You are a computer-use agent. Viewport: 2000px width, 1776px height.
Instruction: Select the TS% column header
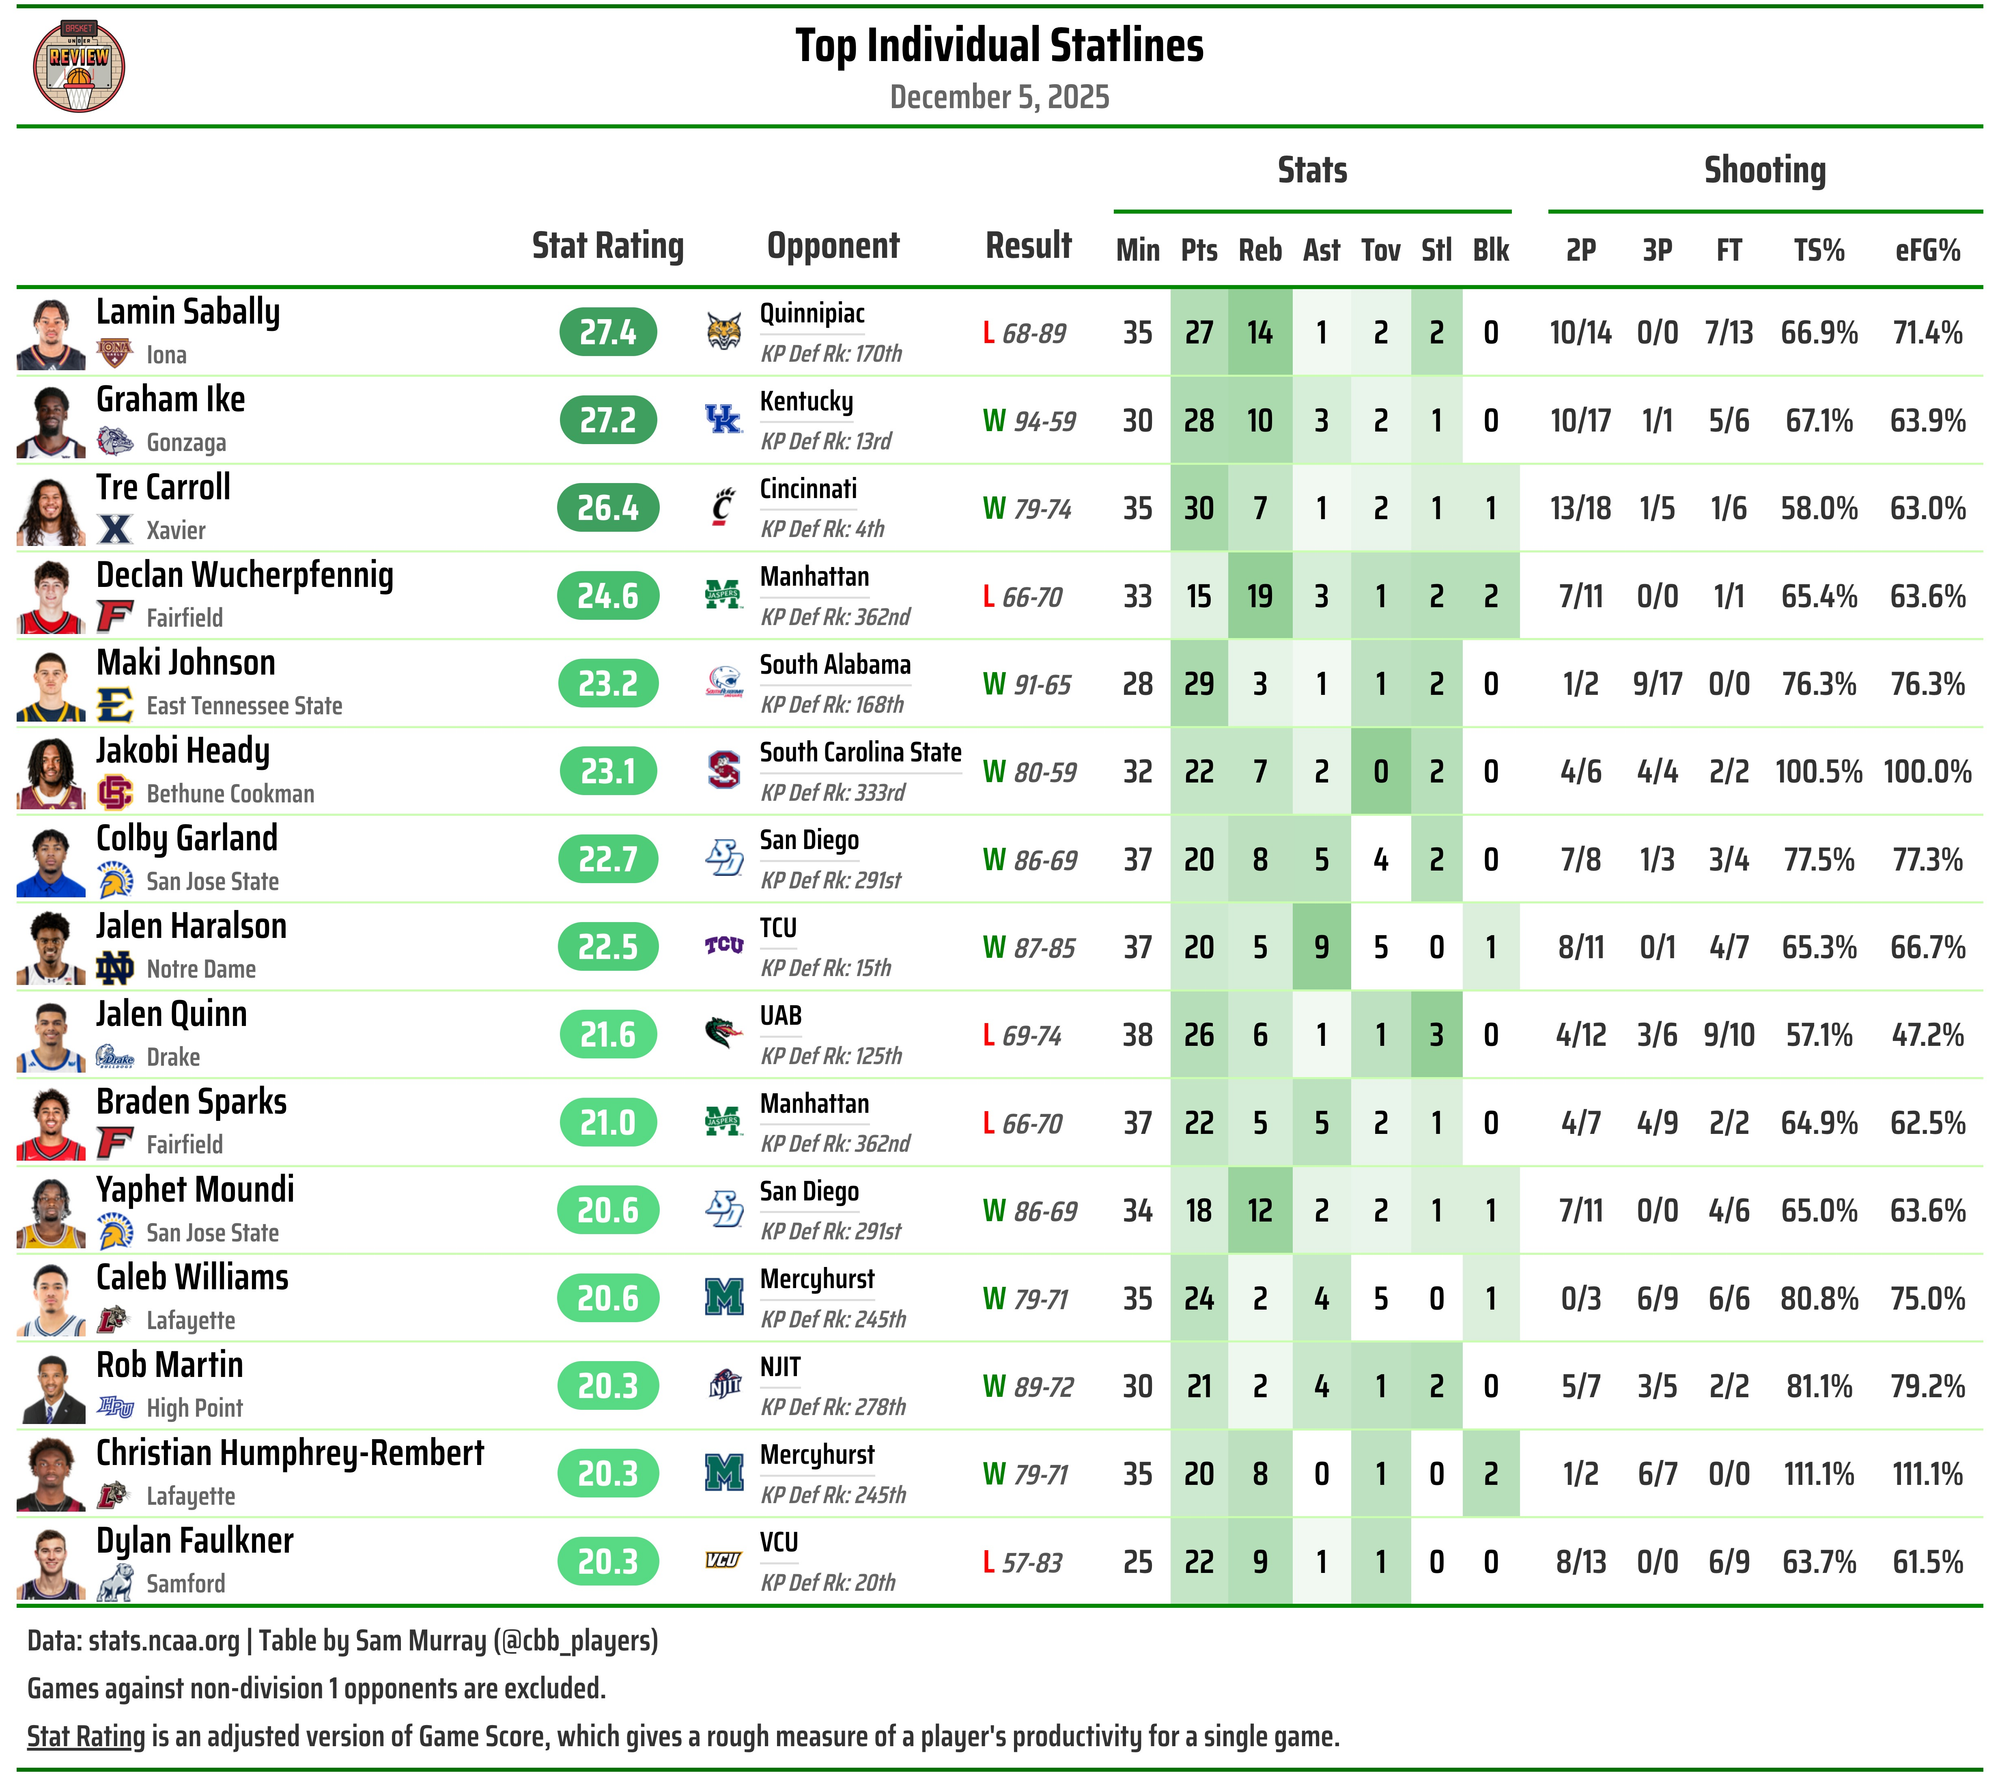tap(1818, 250)
